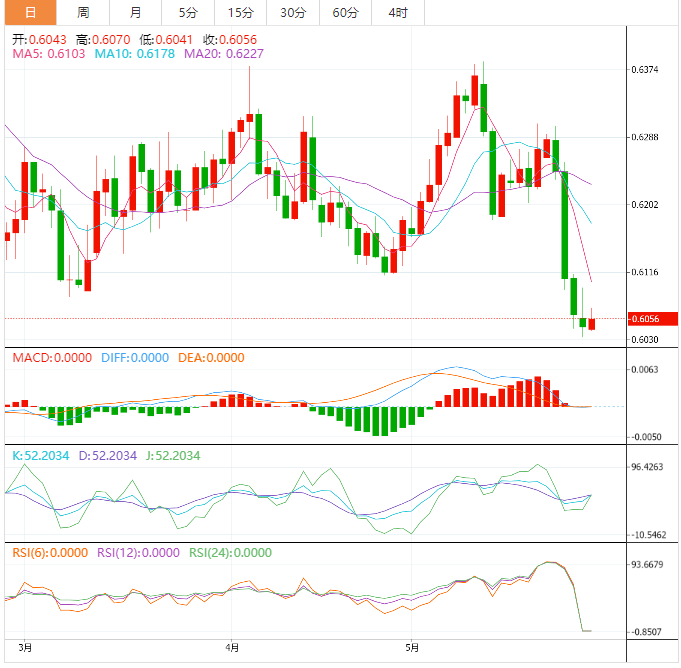Click the 5月 date marker on axis

coord(410,647)
